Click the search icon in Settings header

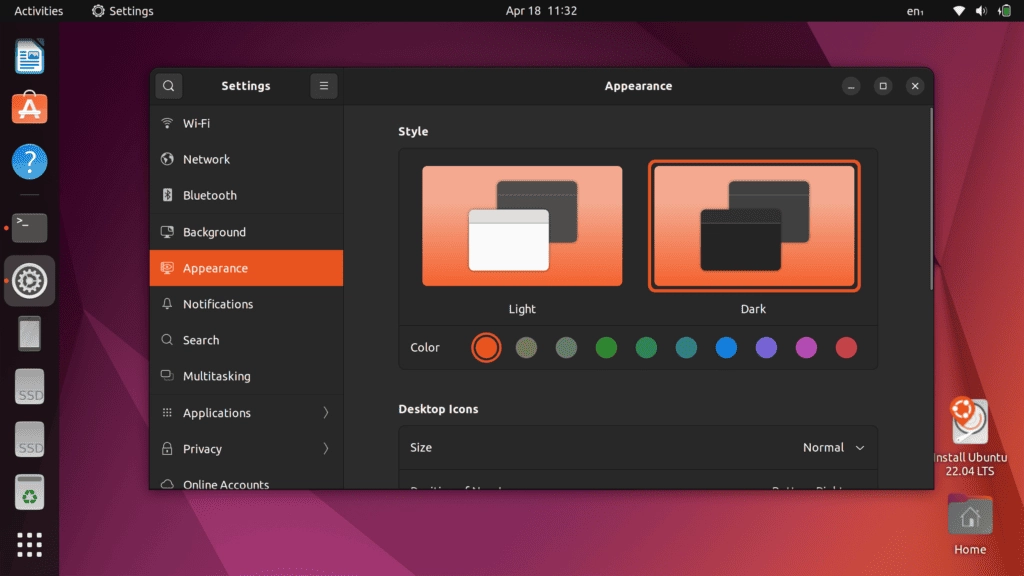point(168,86)
